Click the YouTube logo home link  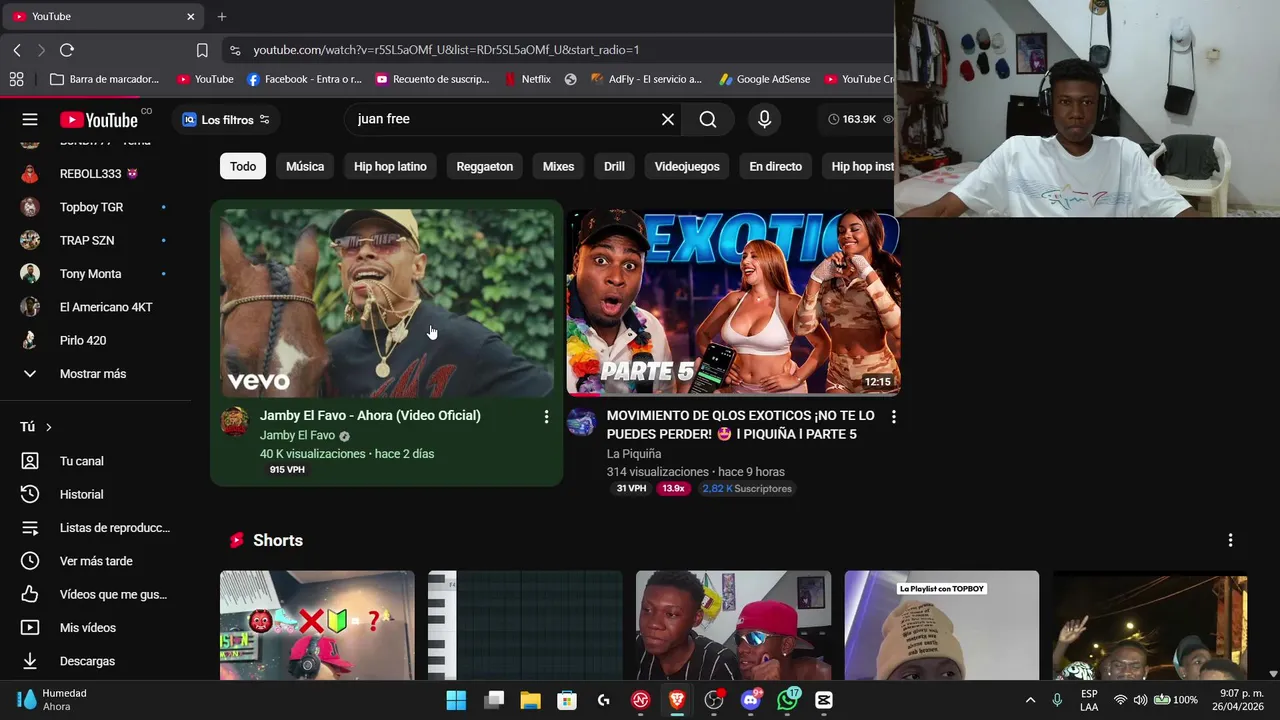99,120
